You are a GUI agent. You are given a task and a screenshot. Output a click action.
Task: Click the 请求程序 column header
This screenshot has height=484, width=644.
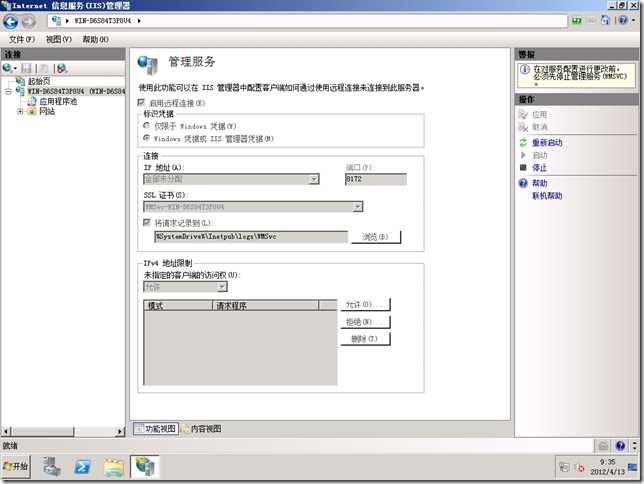click(265, 305)
